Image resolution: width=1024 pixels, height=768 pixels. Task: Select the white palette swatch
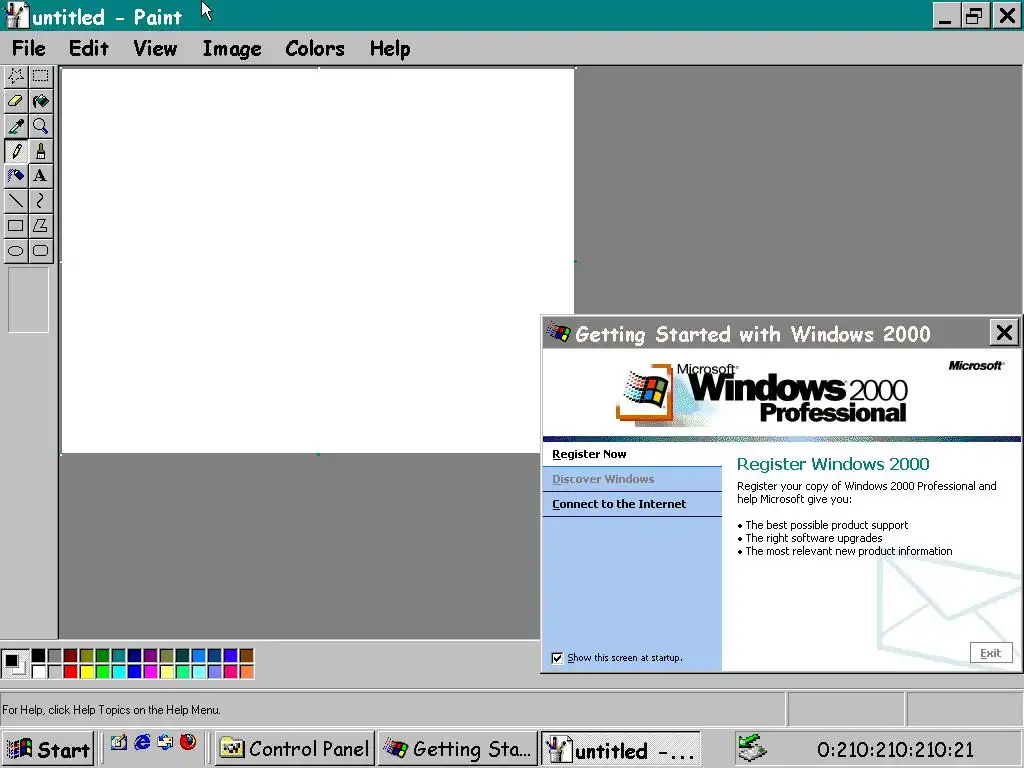tap(39, 671)
